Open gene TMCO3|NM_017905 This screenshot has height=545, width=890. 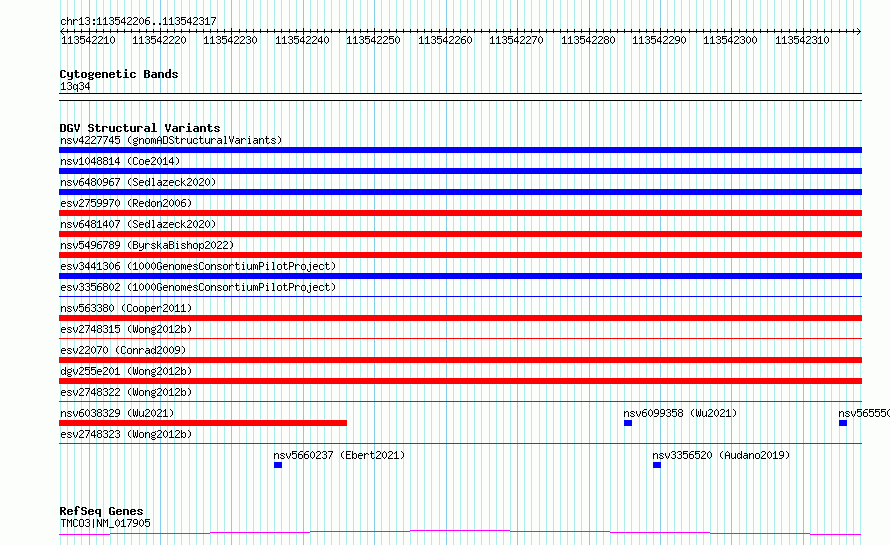point(105,523)
